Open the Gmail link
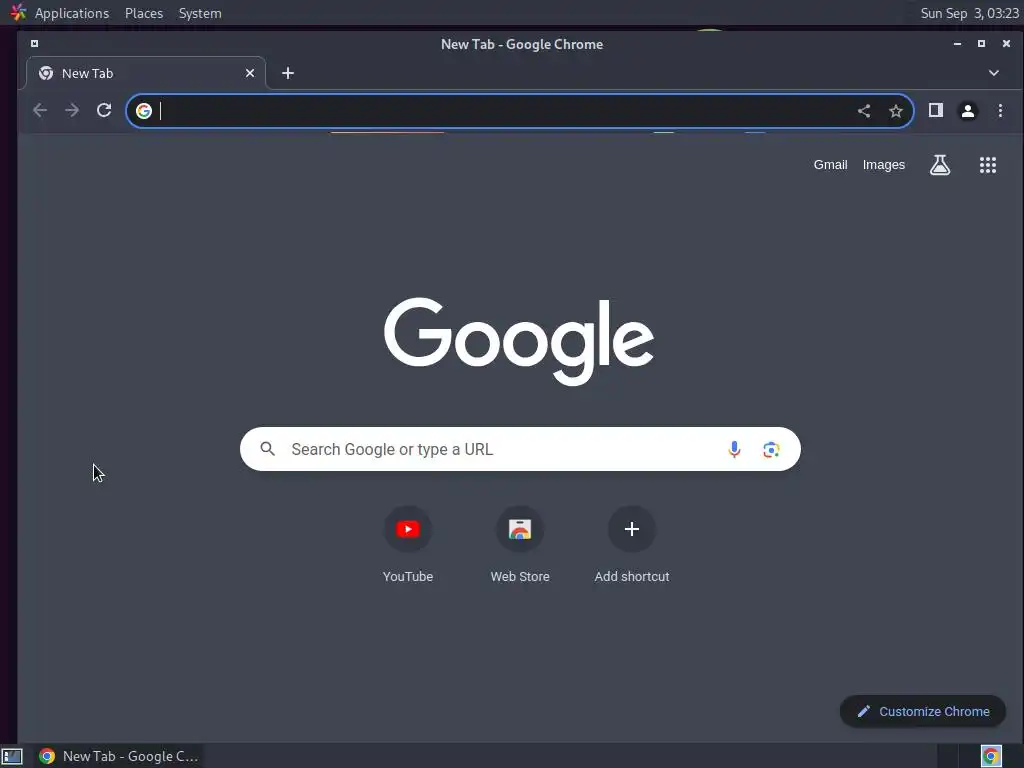The width and height of the screenshot is (1024, 768). [x=830, y=165]
